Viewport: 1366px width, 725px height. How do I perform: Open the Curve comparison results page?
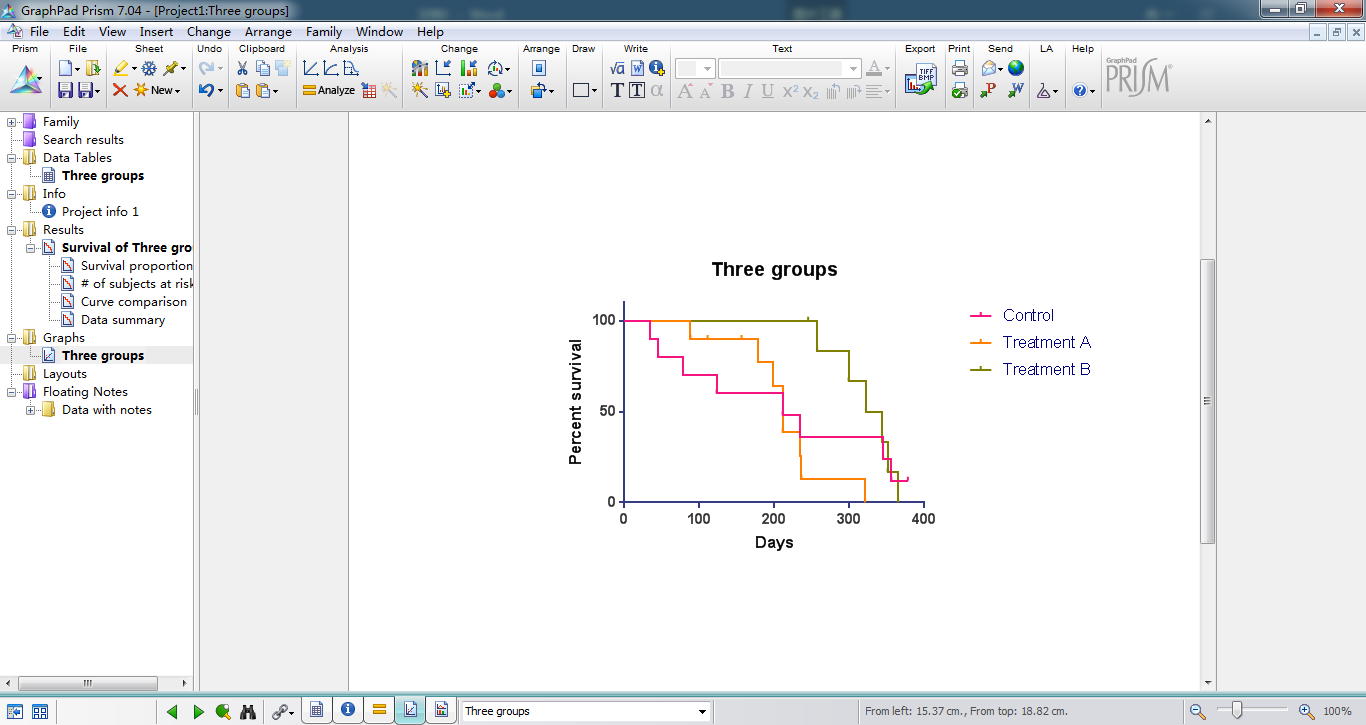[x=134, y=302]
